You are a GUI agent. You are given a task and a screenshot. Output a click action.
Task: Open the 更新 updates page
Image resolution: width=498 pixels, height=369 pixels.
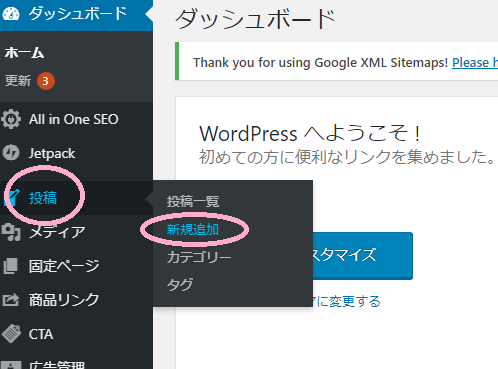click(x=18, y=81)
